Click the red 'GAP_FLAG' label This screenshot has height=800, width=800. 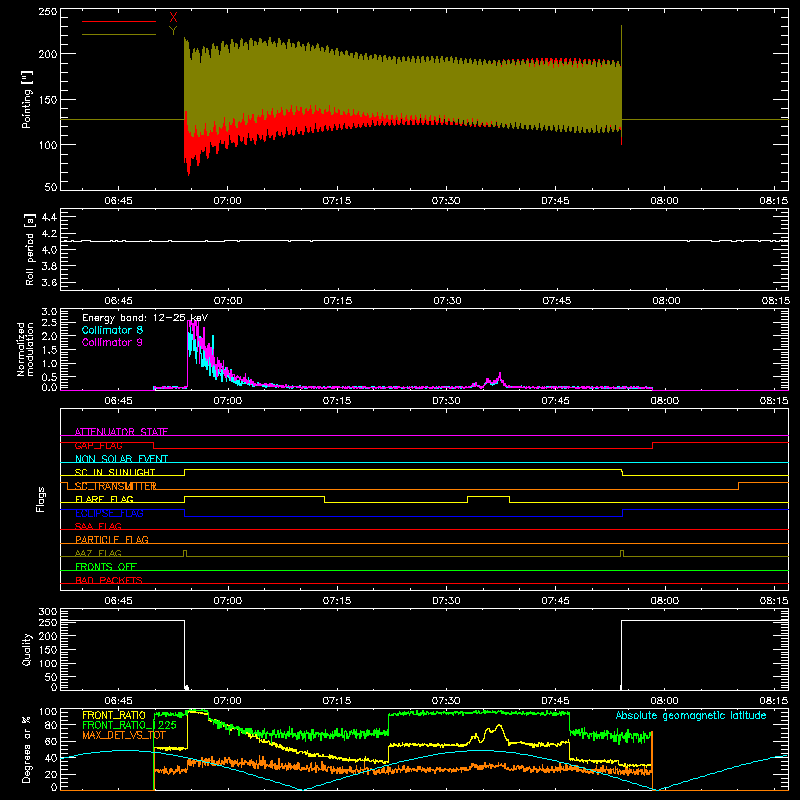tap(98, 445)
